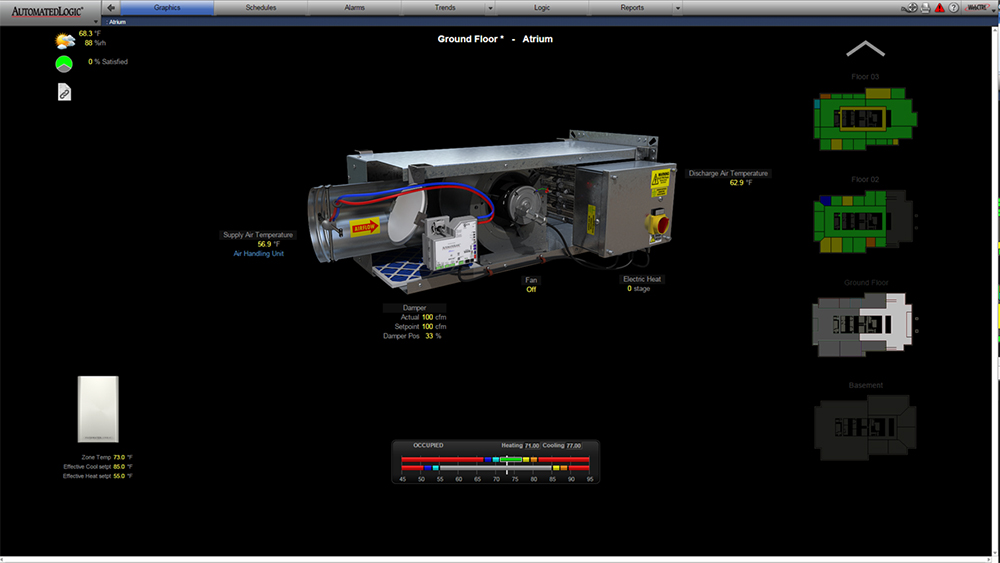
Task: Click the print icon in top toolbar
Action: point(926,7)
